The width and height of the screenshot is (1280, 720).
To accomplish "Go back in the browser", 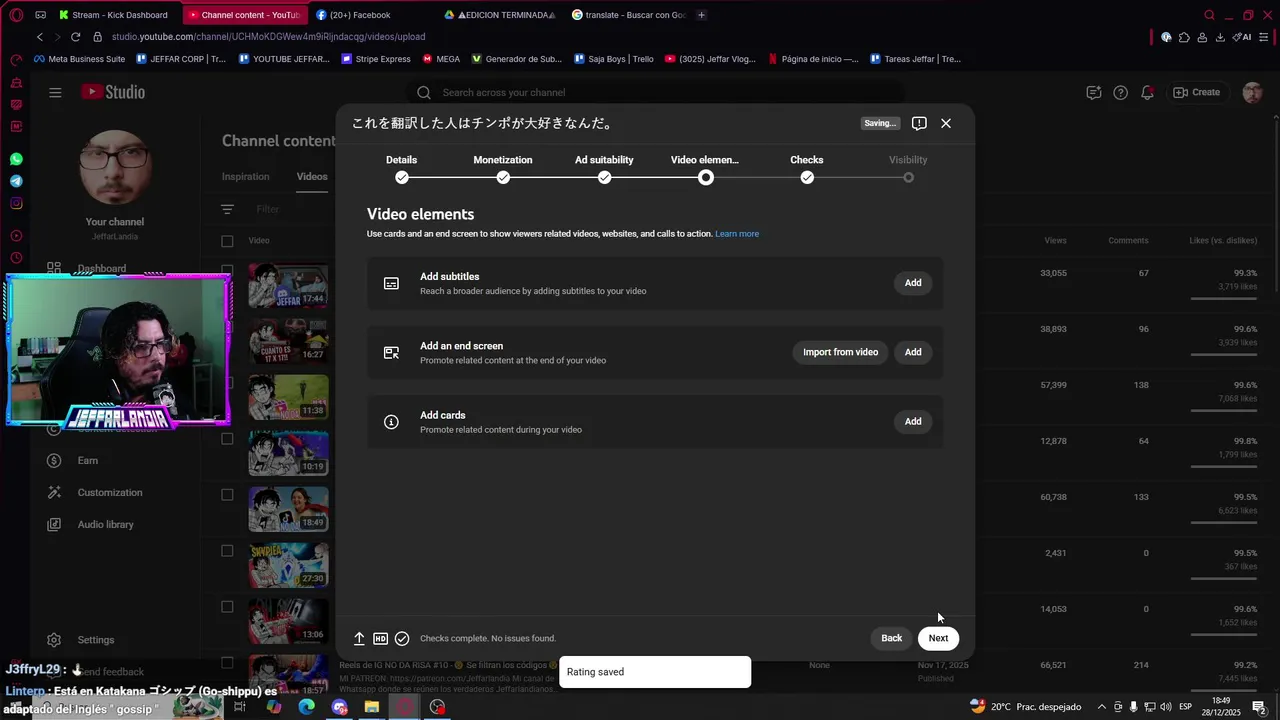I will [40, 37].
